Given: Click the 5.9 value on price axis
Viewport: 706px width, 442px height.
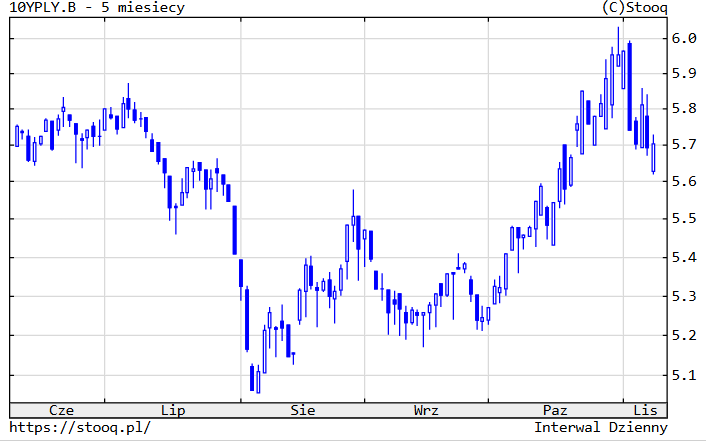Looking at the screenshot, I should pyautogui.click(x=684, y=73).
